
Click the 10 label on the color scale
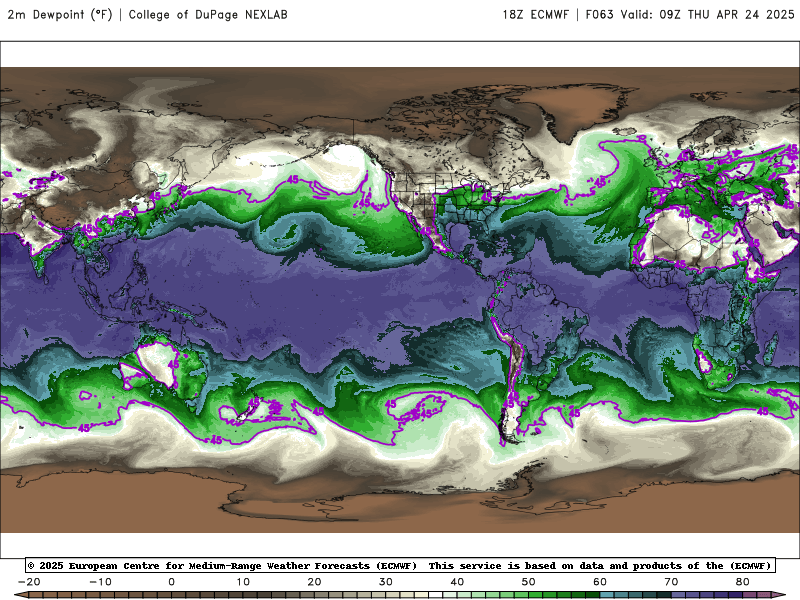pos(243,582)
